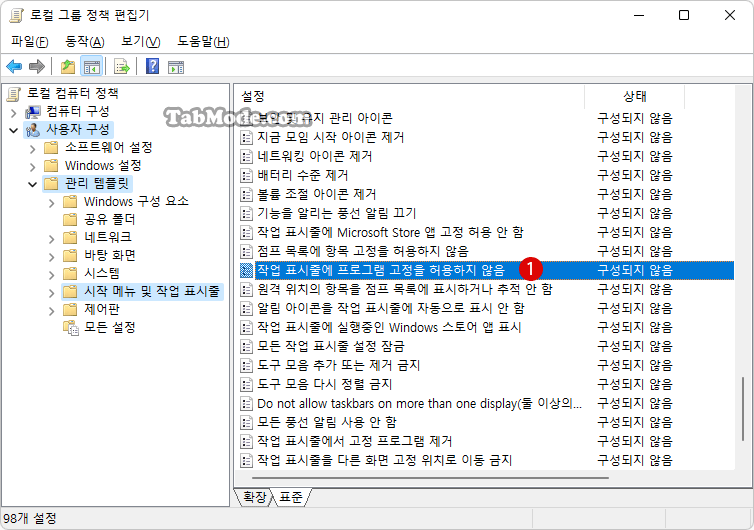Go up one level with folder-arrow icon
The height and width of the screenshot is (530, 754).
click(x=68, y=66)
